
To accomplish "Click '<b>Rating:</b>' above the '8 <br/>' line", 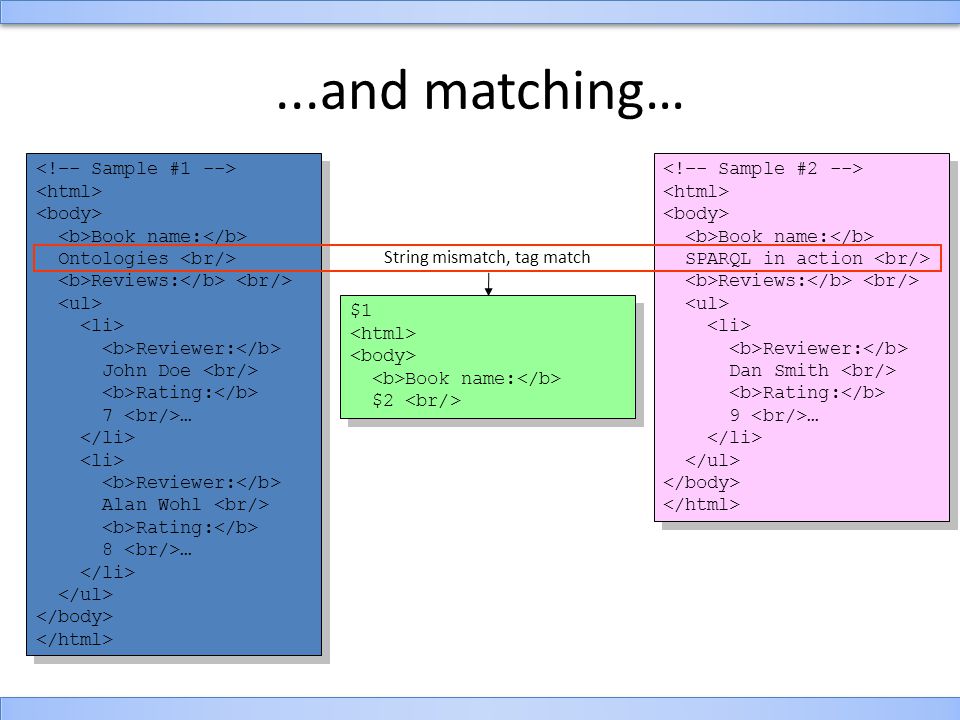I will (180, 527).
